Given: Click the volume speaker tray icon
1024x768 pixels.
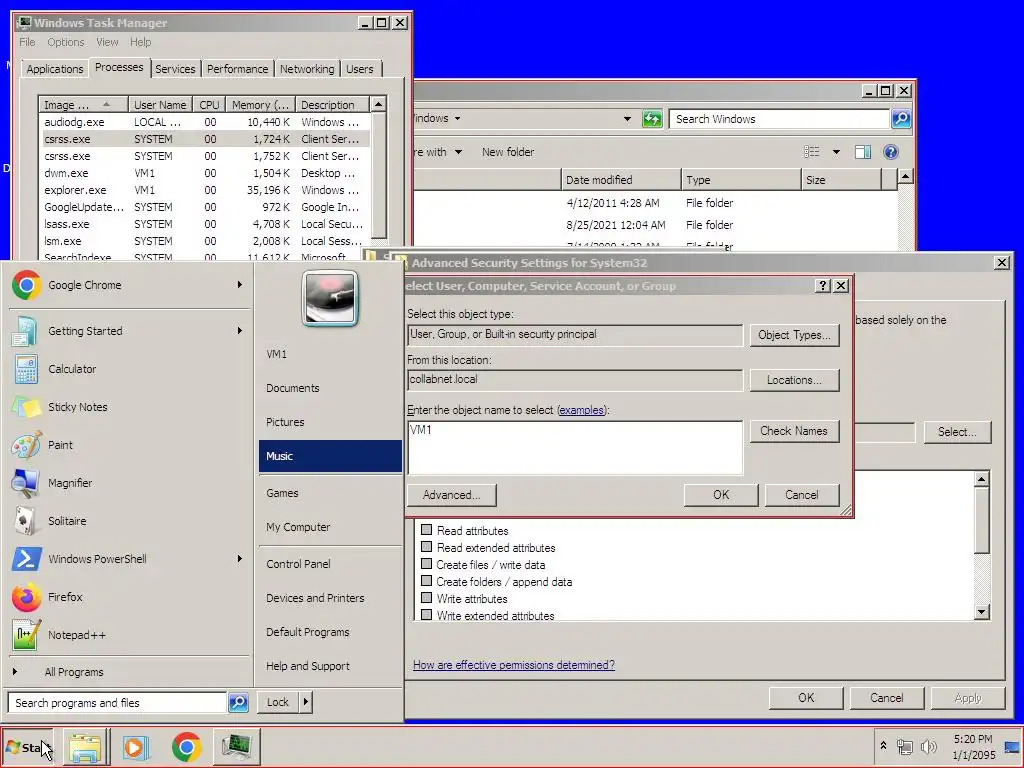Looking at the screenshot, I should [x=927, y=746].
